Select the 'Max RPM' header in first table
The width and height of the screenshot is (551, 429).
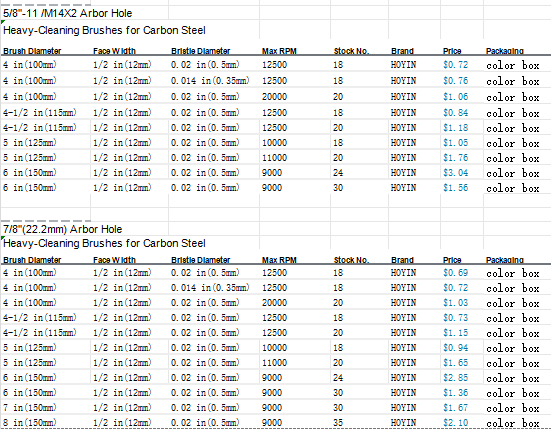tap(279, 51)
